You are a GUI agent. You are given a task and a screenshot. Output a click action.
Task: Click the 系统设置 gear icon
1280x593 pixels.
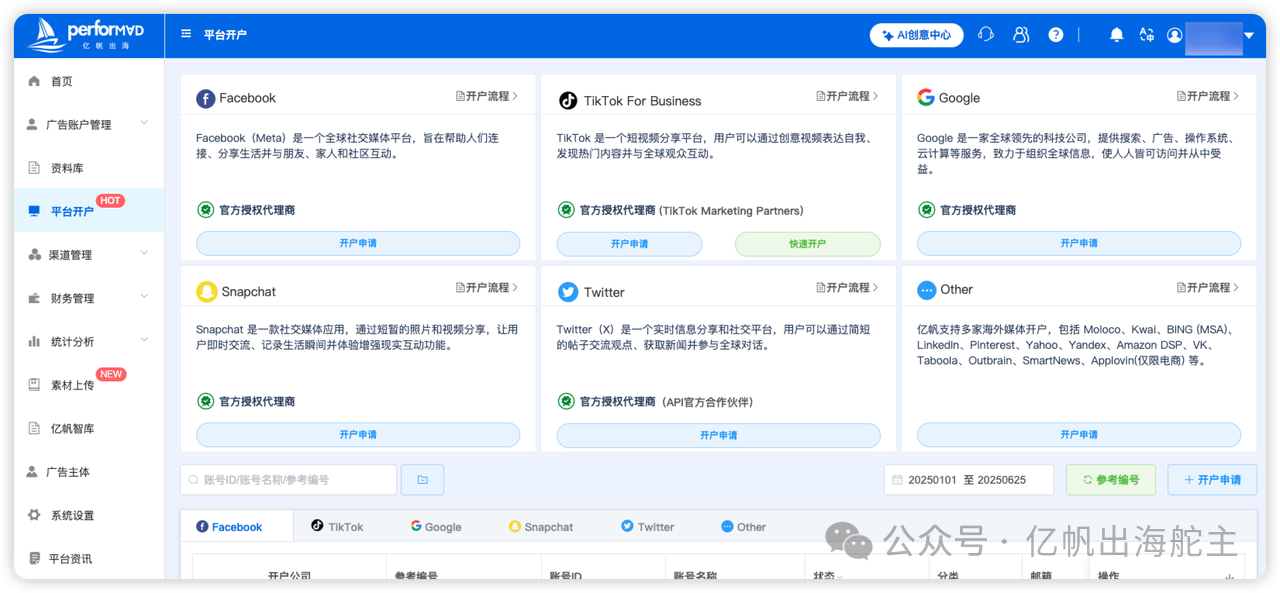(34, 515)
